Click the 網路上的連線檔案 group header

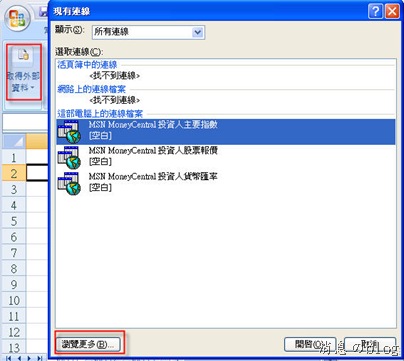click(92, 89)
